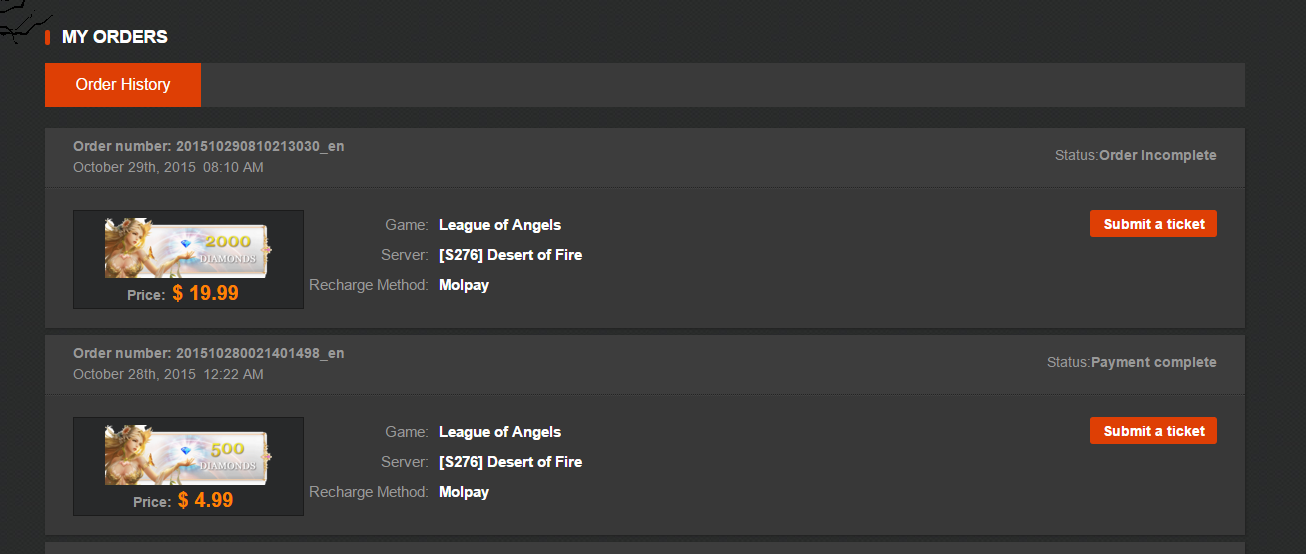Click the Payment complete status
The height and width of the screenshot is (554, 1306).
pyautogui.click(x=1153, y=362)
